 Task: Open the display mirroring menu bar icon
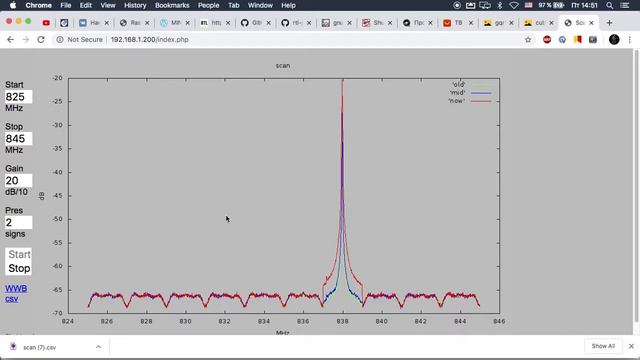485,5
